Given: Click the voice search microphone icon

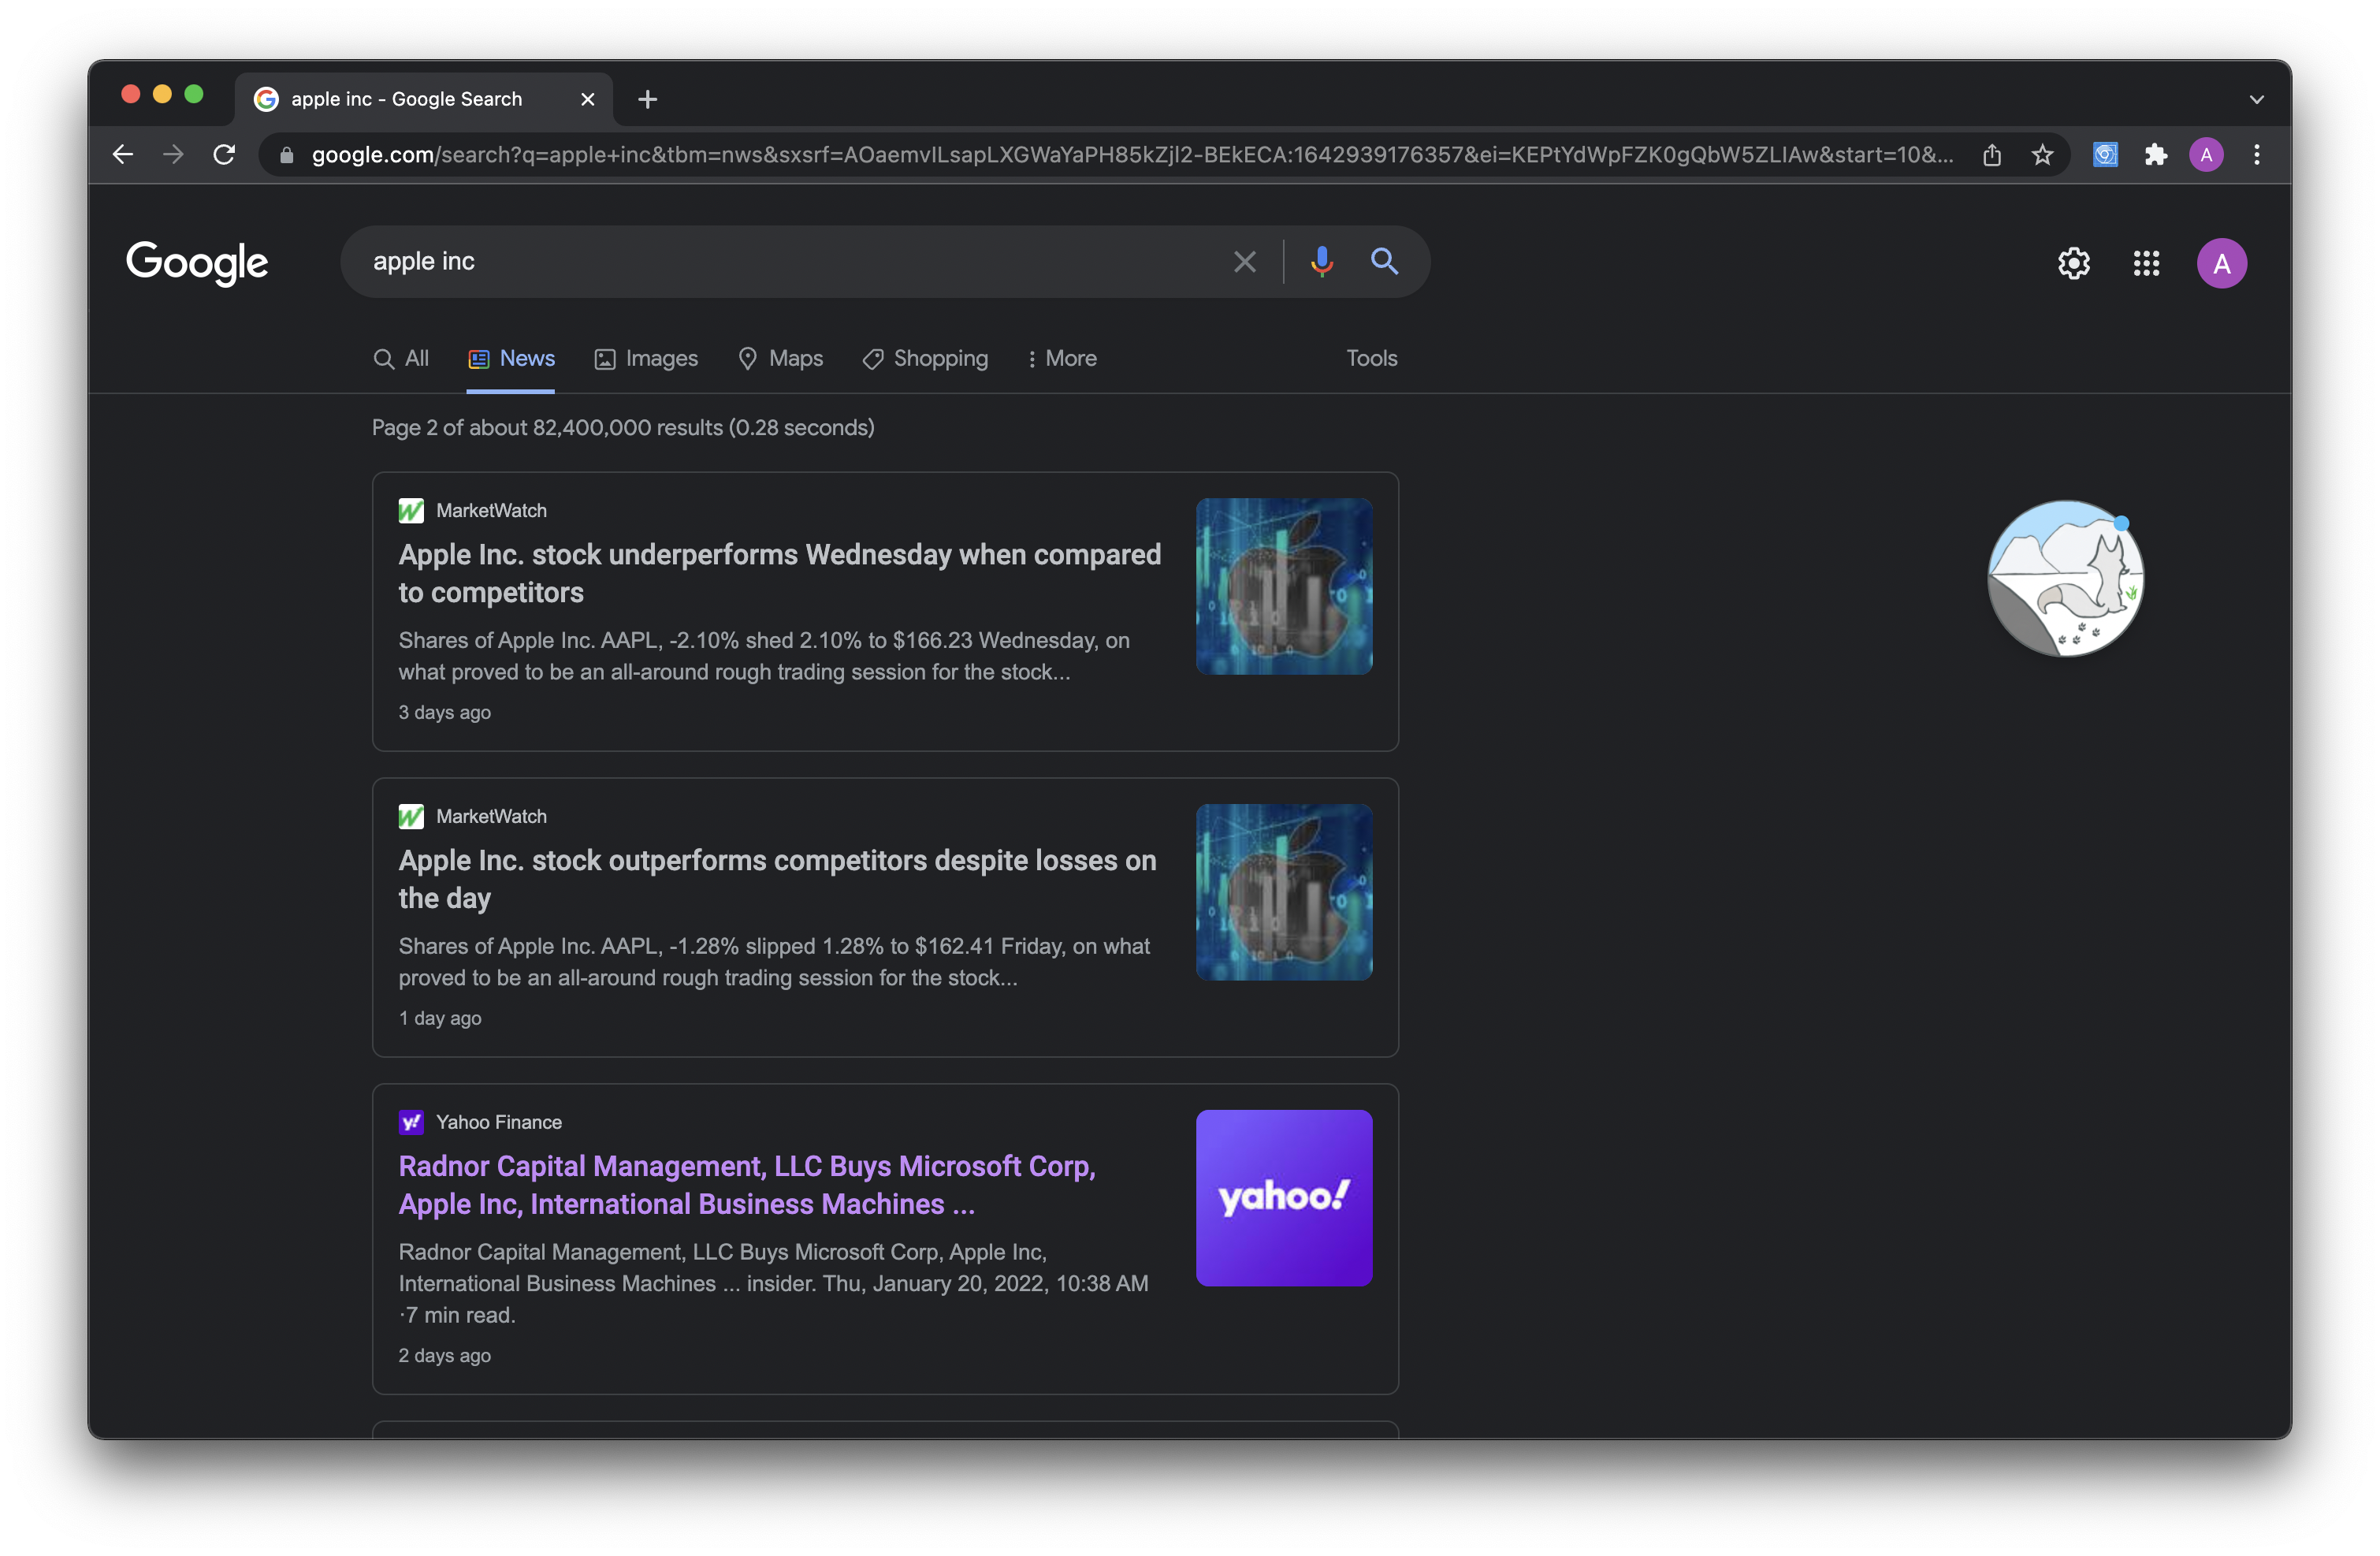Looking at the screenshot, I should point(1321,262).
